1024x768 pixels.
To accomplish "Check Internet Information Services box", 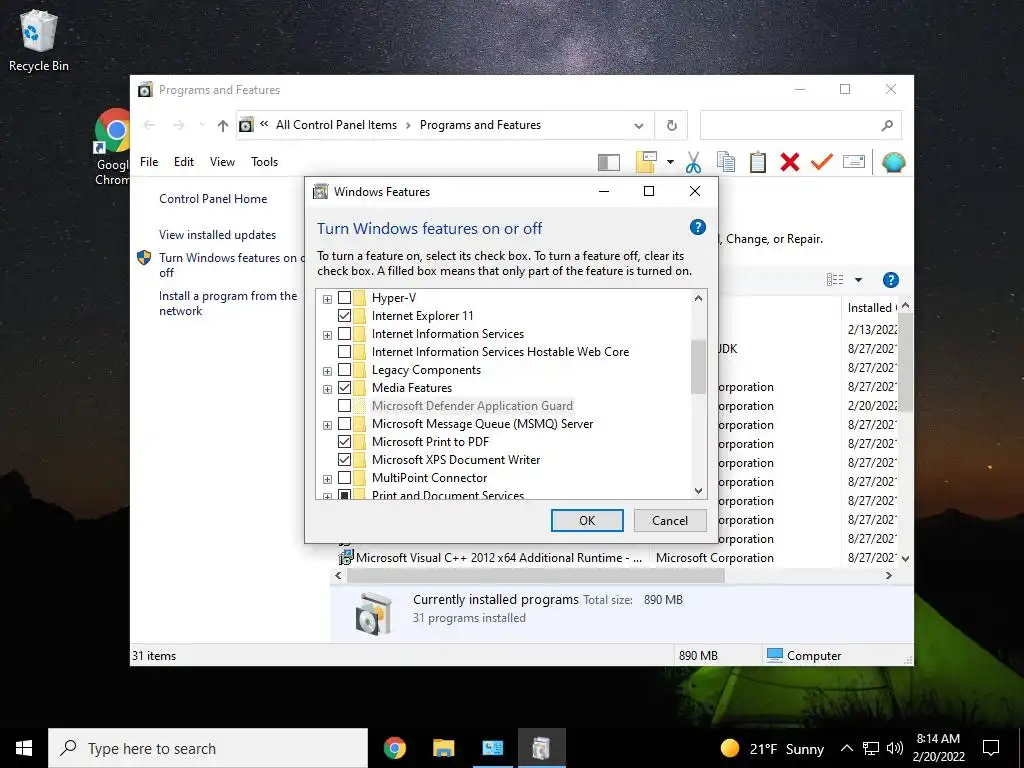I will tap(344, 334).
